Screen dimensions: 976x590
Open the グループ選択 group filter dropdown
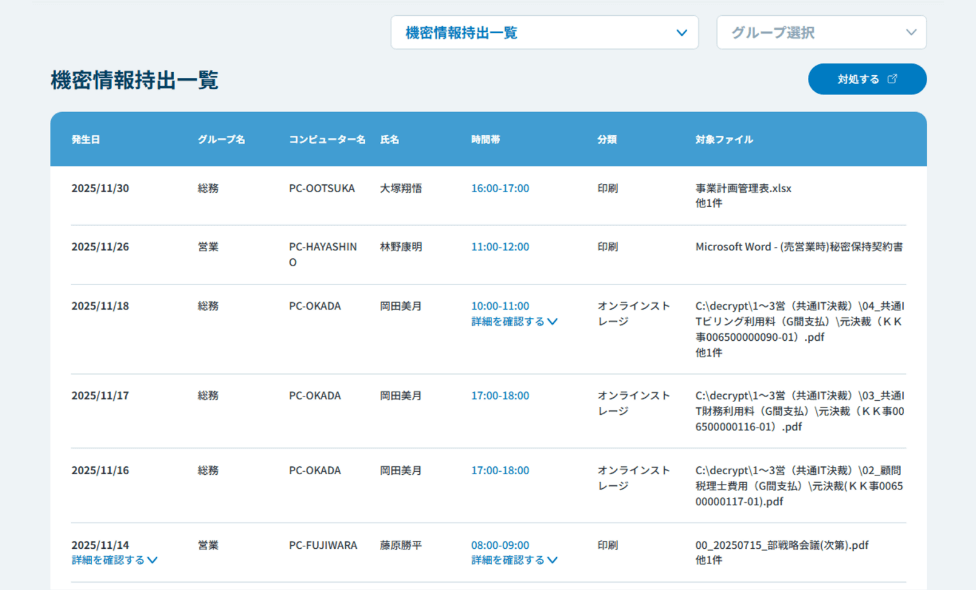tap(820, 32)
